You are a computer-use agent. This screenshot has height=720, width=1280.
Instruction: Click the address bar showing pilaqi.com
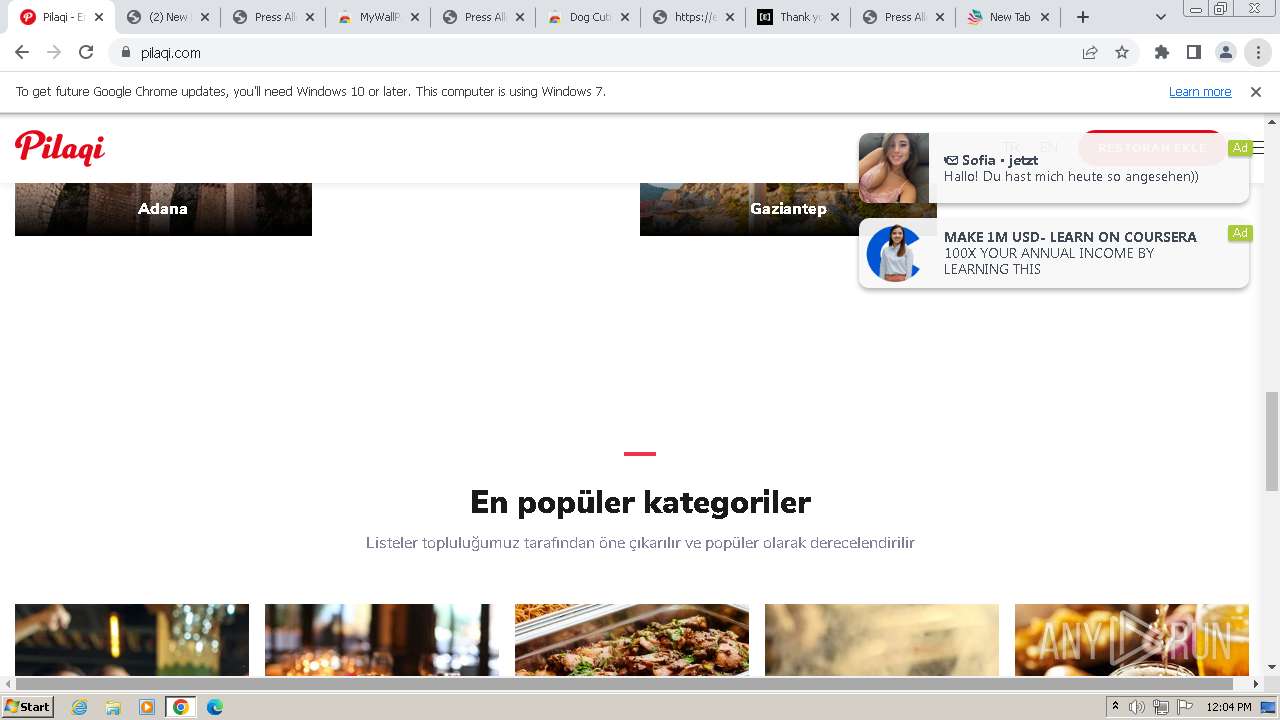[600, 53]
